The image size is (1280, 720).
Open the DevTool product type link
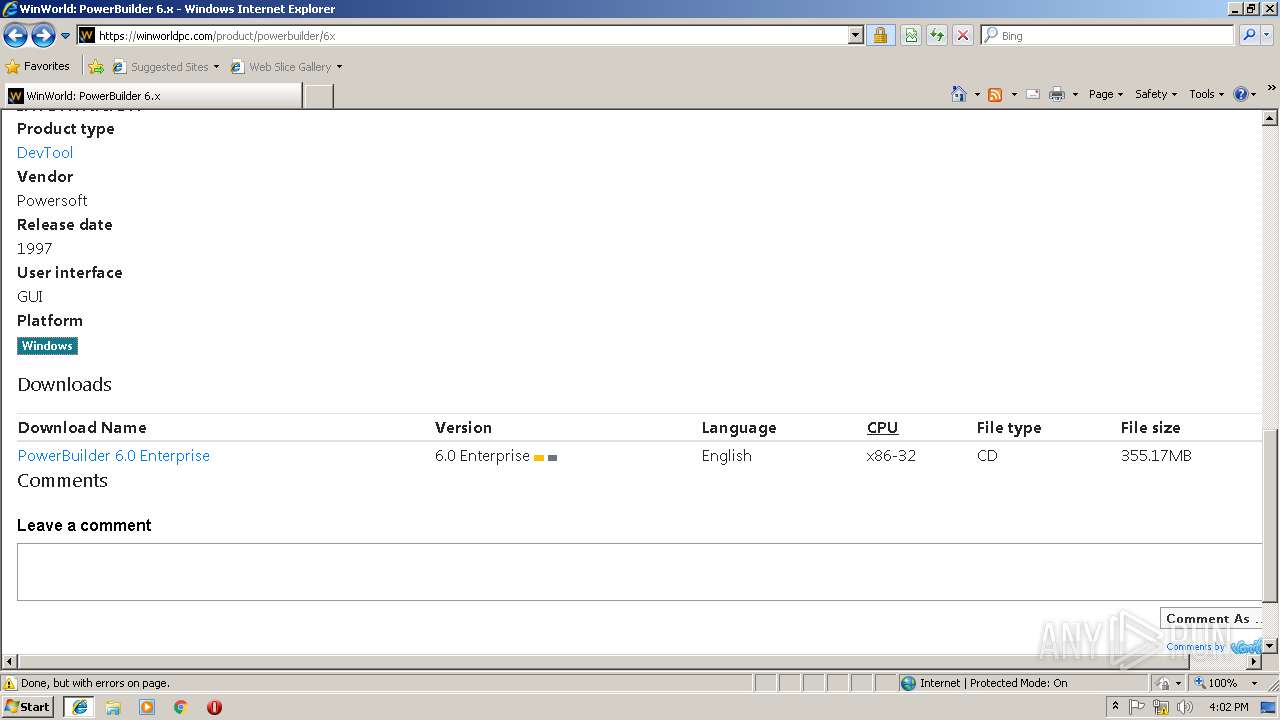pos(45,153)
